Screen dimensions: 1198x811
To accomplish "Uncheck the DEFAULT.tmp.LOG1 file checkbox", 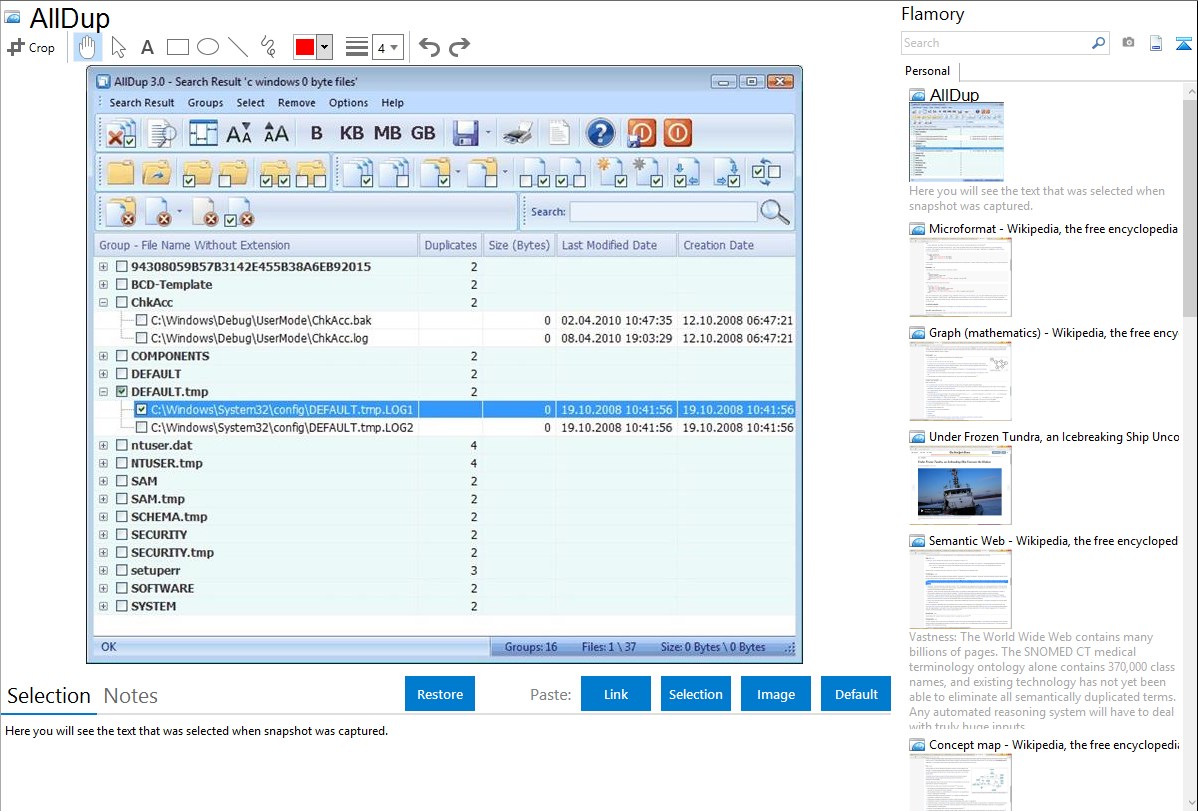I will pos(141,410).
